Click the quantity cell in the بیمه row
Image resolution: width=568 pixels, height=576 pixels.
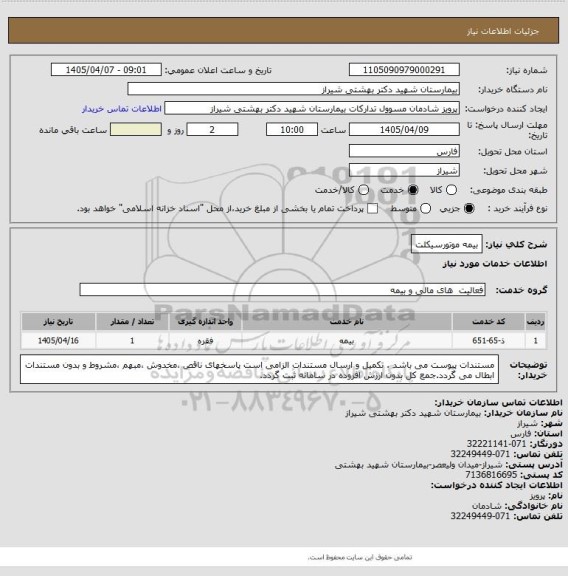click(x=132, y=341)
